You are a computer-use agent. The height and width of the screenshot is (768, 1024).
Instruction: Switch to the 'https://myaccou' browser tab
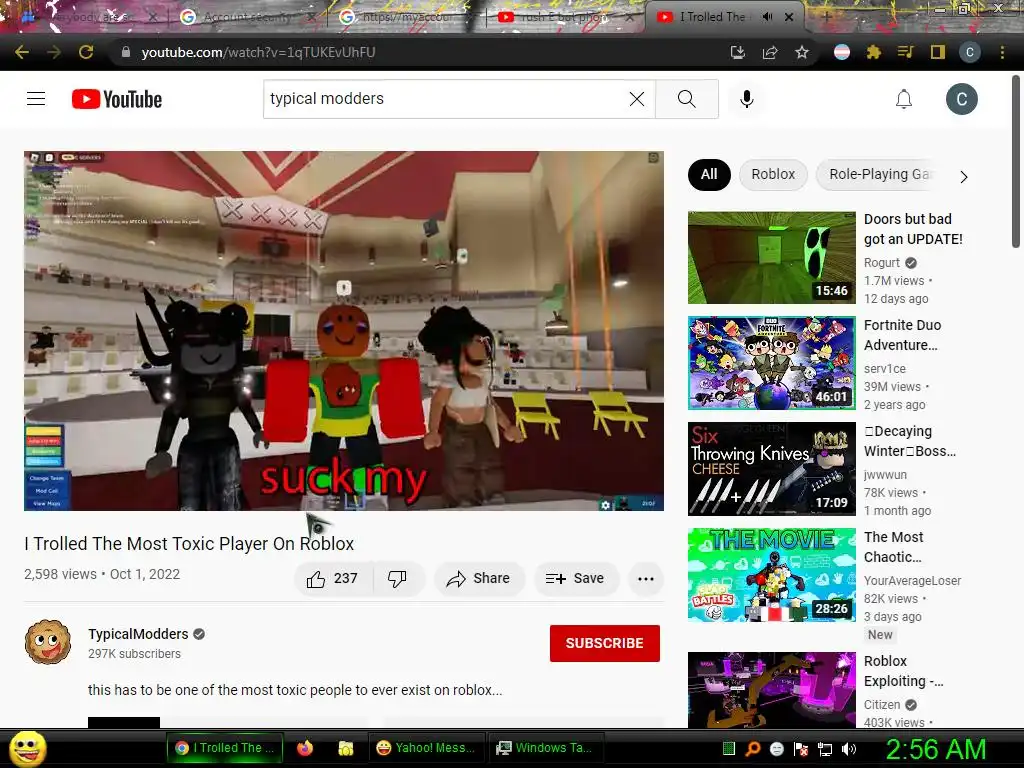tap(406, 17)
